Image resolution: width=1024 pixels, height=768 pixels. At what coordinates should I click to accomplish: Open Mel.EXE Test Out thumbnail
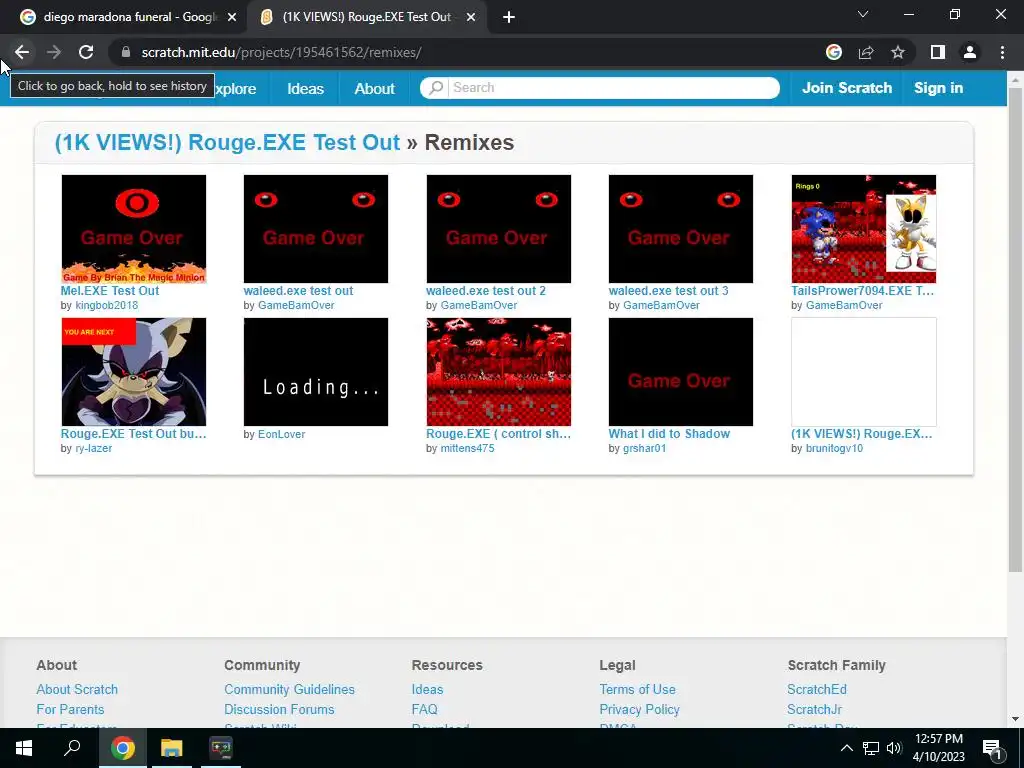tap(134, 229)
